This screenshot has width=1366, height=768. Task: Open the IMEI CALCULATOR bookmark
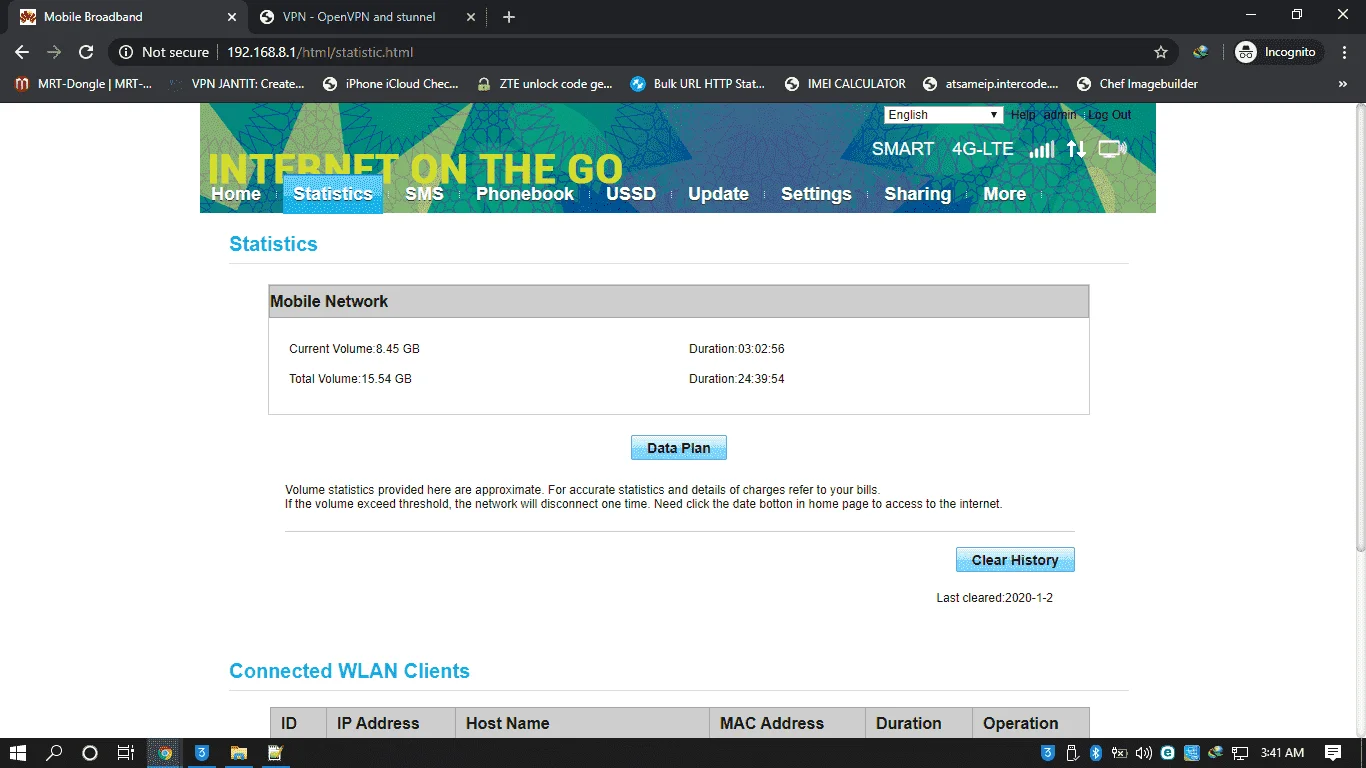point(846,84)
